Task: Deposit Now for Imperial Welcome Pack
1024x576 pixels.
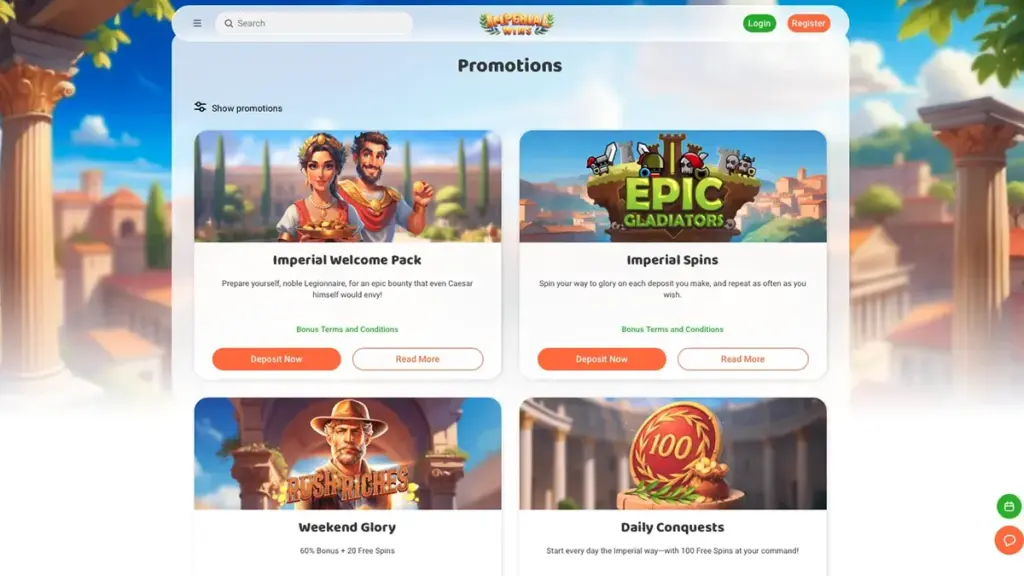Action: pos(276,359)
